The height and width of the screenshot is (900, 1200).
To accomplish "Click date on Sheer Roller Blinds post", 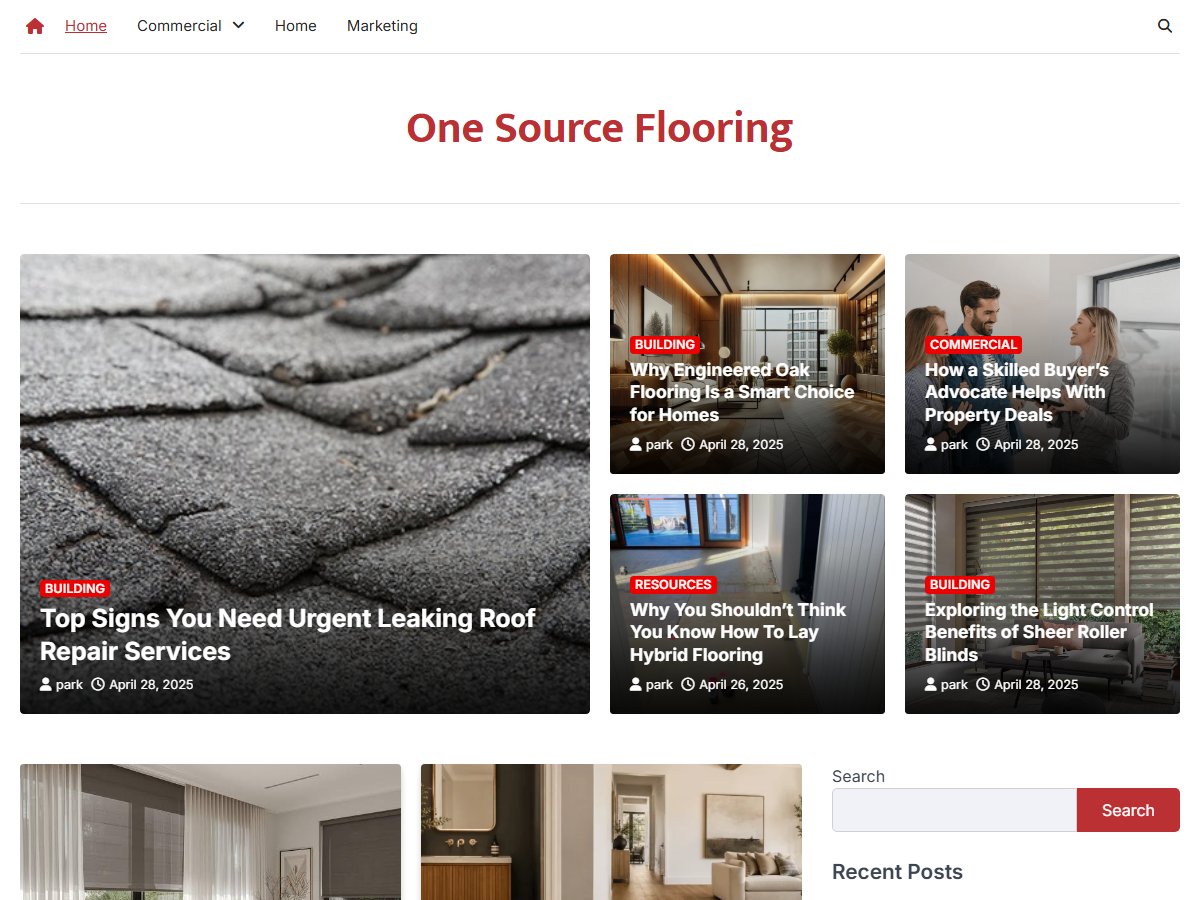I will pyautogui.click(x=1036, y=685).
